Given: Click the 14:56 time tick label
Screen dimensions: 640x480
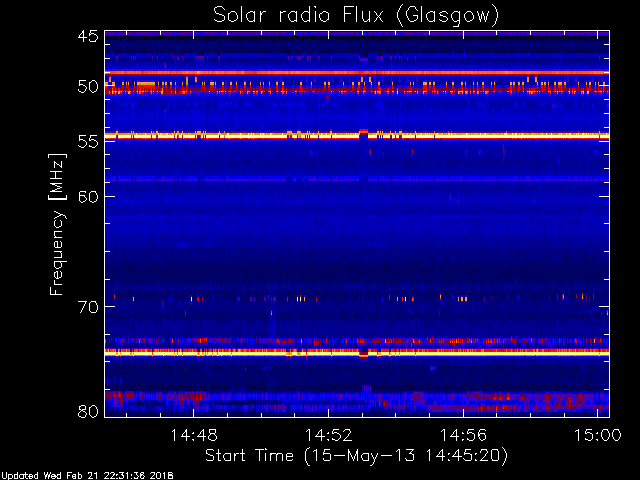Looking at the screenshot, I should [x=463, y=435].
